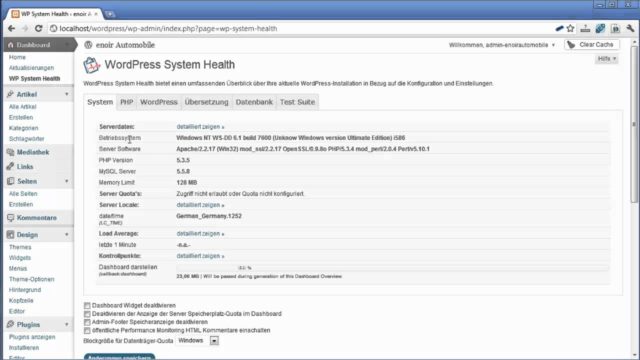Expand Serverdaten 'detailliert zeigen' link

click(x=200, y=127)
